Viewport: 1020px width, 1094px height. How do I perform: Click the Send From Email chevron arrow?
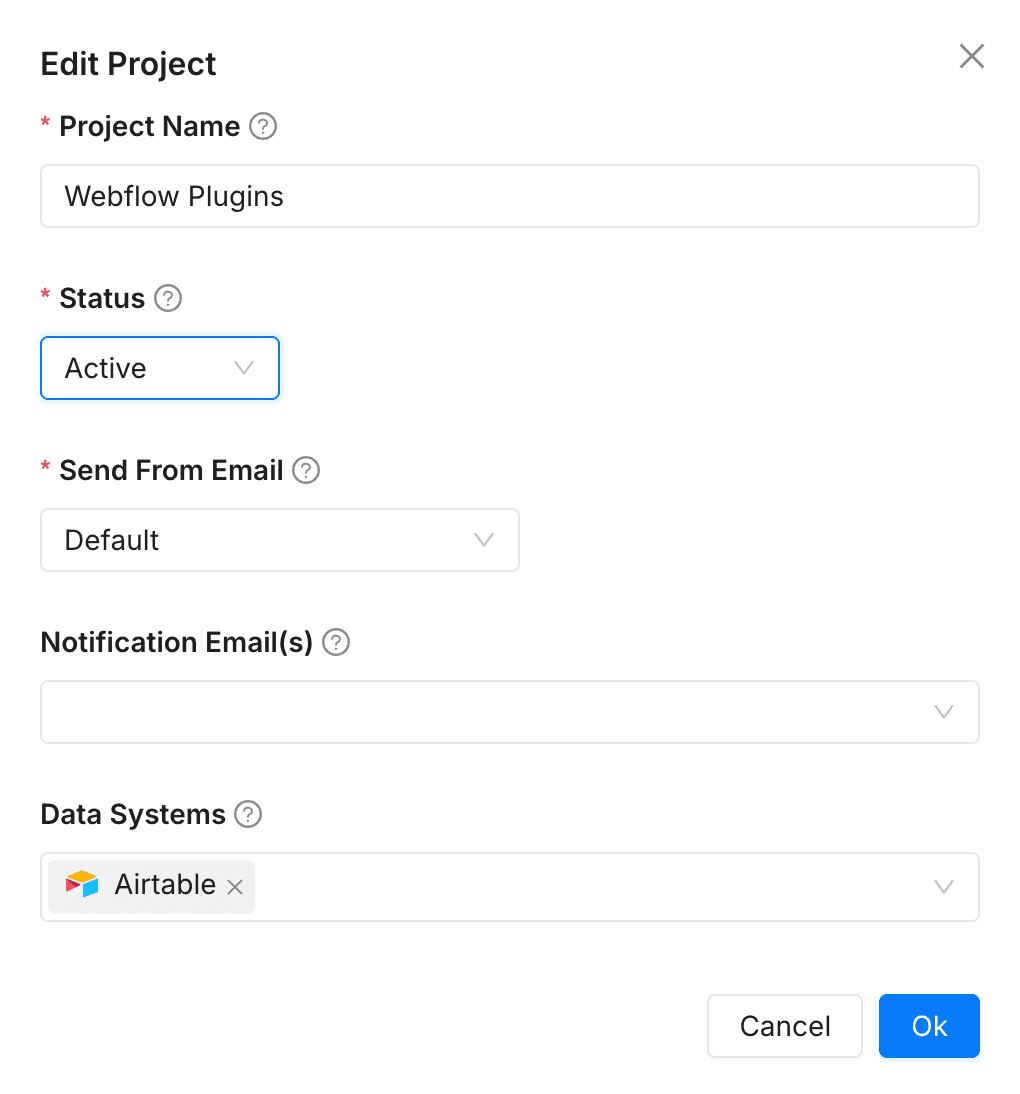pyautogui.click(x=484, y=541)
